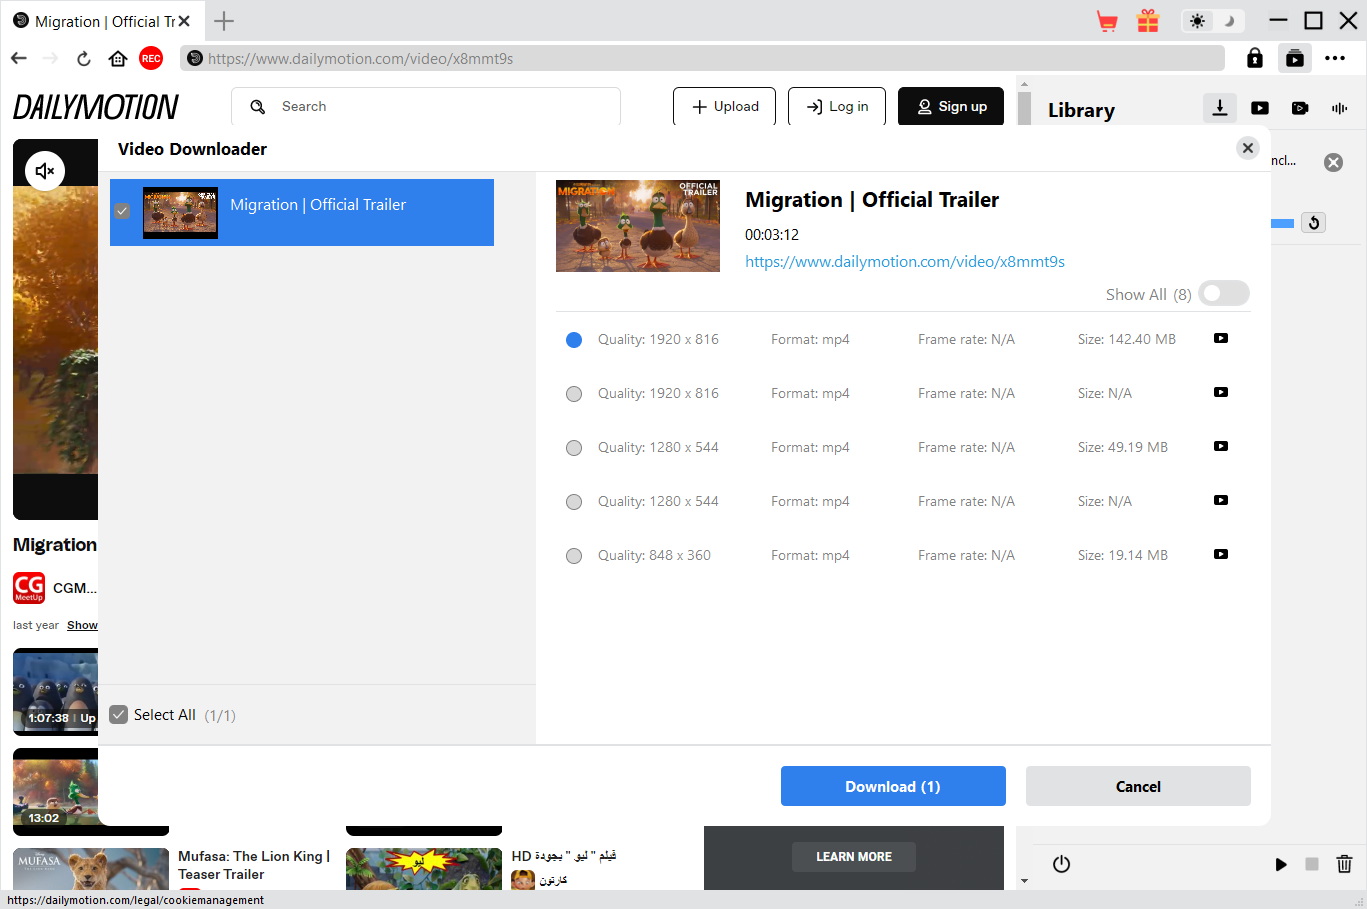This screenshot has height=909, width=1367.
Task: Open a new tab with plus icon
Action: [224, 21]
